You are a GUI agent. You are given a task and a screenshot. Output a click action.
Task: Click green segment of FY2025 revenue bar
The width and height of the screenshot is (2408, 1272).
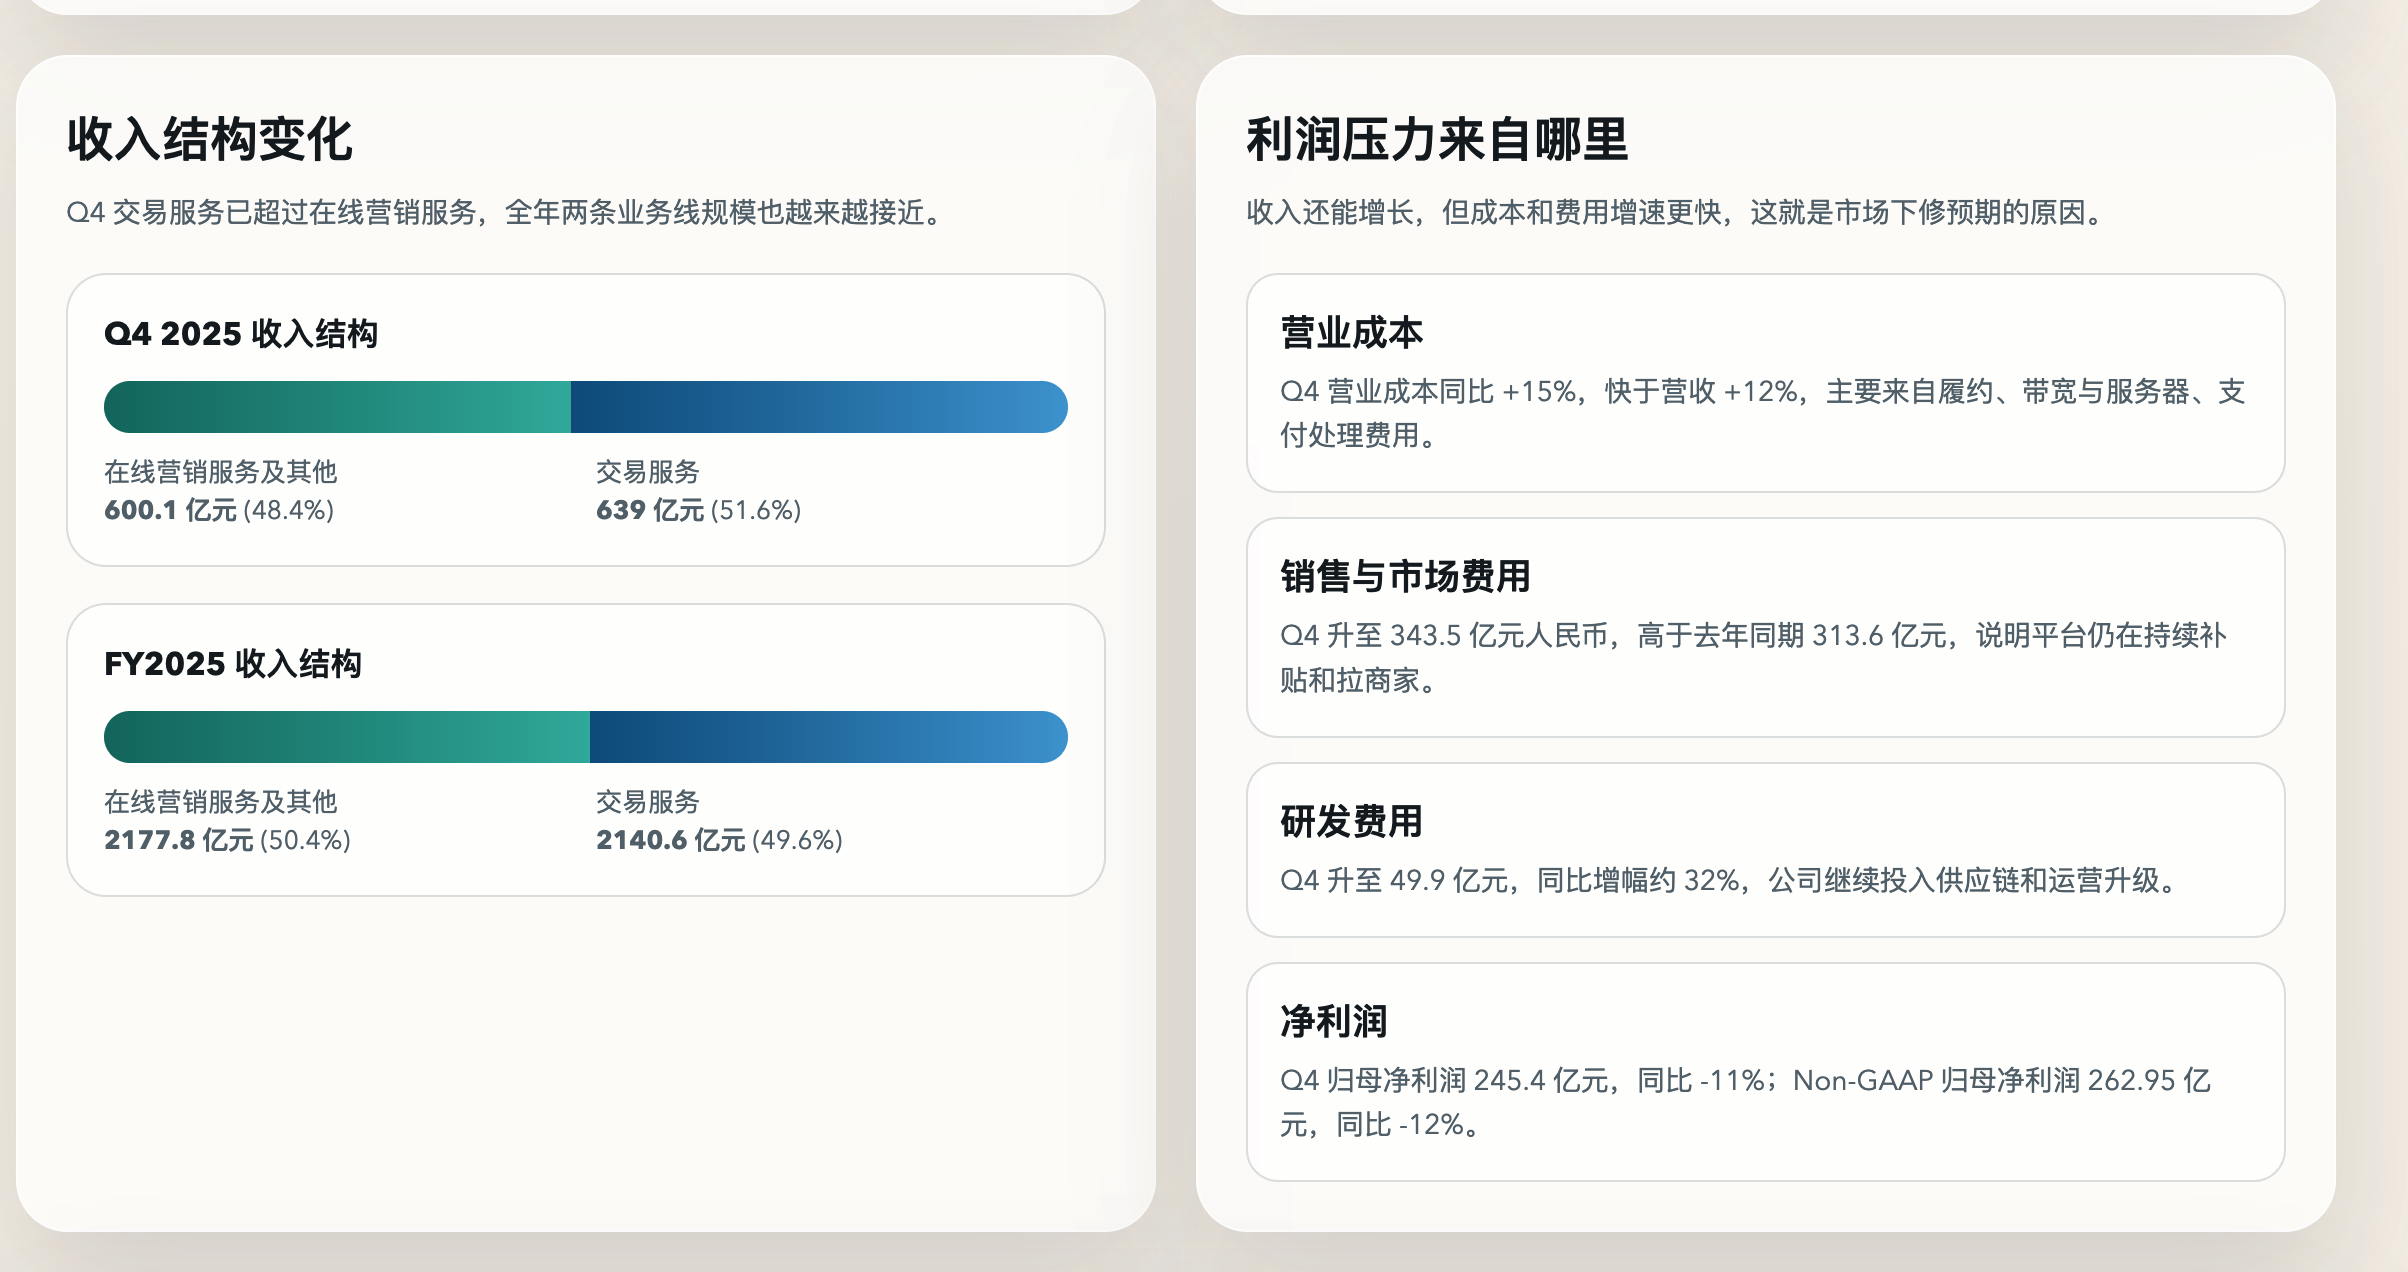click(x=346, y=737)
